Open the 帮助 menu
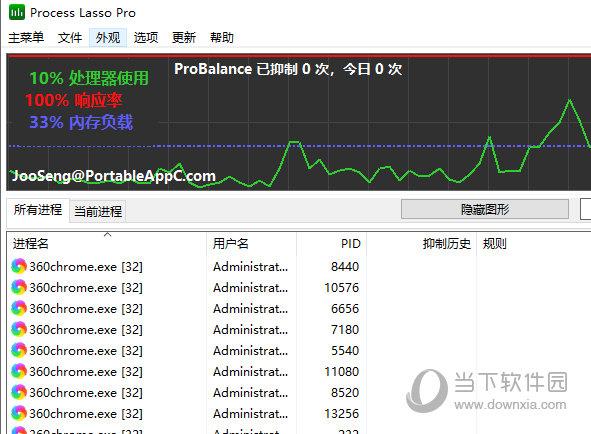 pyautogui.click(x=222, y=37)
